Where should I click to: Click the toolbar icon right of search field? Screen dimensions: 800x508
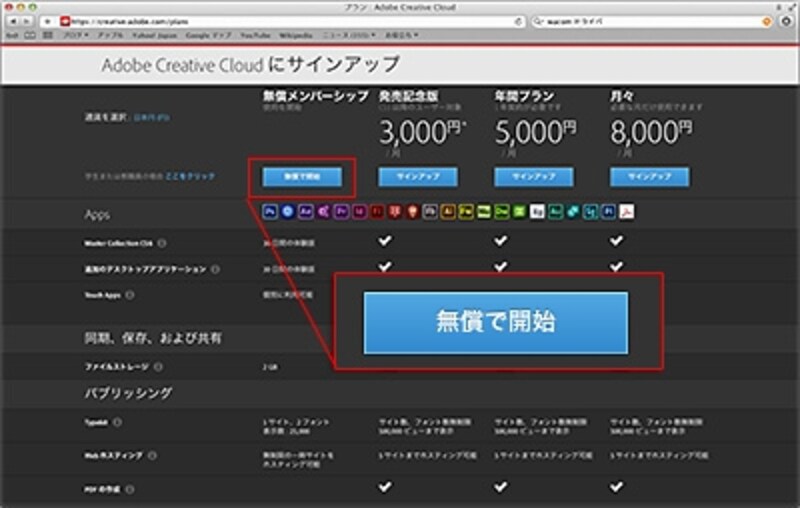[786, 21]
